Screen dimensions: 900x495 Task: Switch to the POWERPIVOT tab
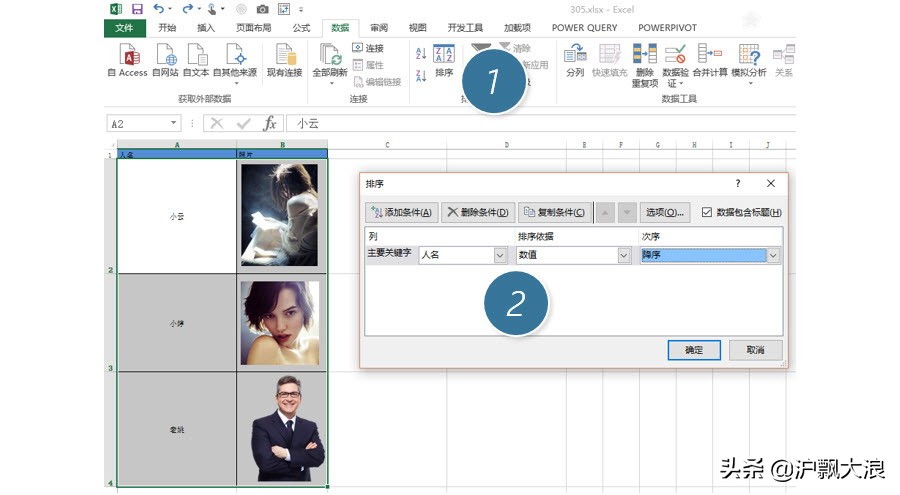point(667,28)
